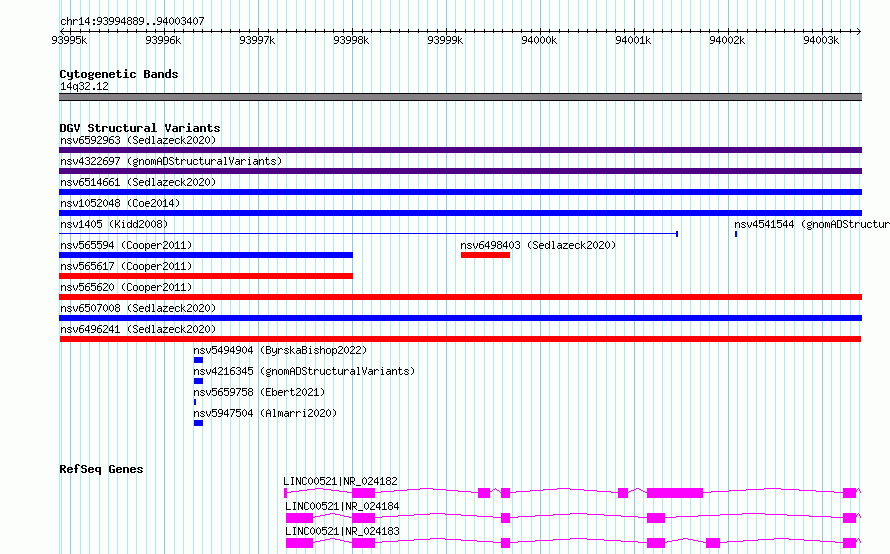
Task: Click the nsv6592963 (Sedlazeck2020) text label
Action: pyautogui.click(x=138, y=140)
